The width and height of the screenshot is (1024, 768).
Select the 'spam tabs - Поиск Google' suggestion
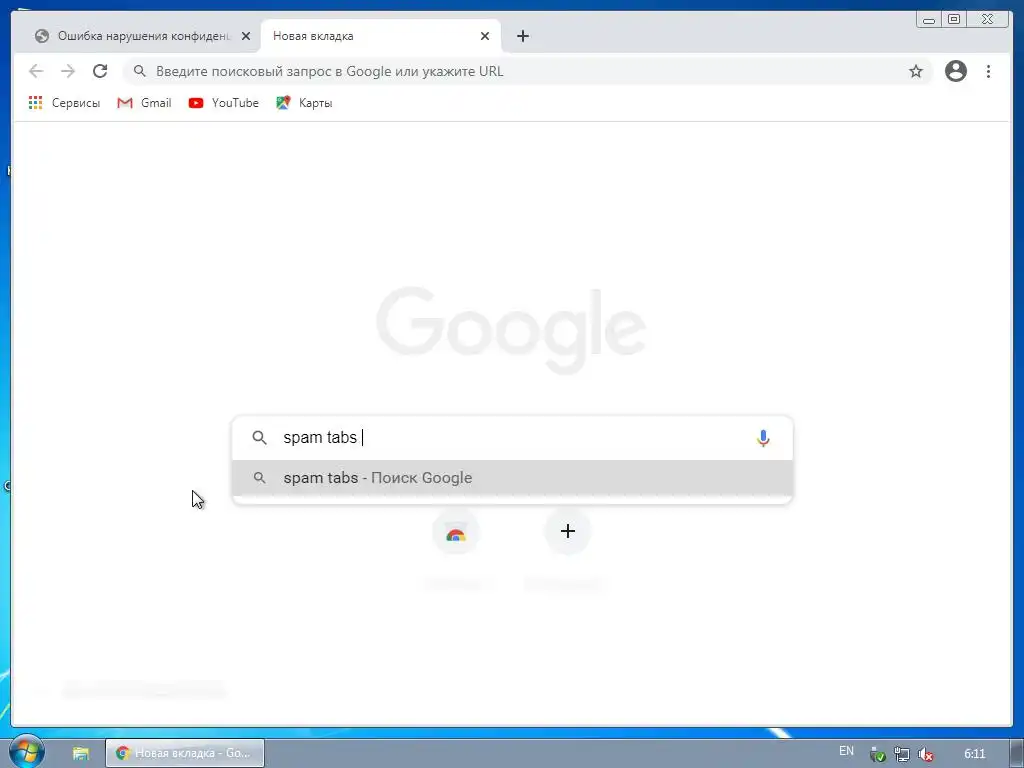512,478
